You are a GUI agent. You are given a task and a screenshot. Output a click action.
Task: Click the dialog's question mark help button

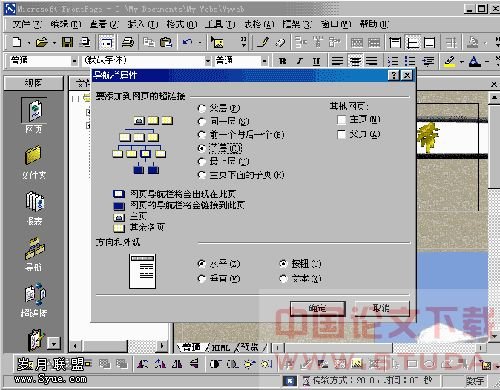(x=394, y=75)
